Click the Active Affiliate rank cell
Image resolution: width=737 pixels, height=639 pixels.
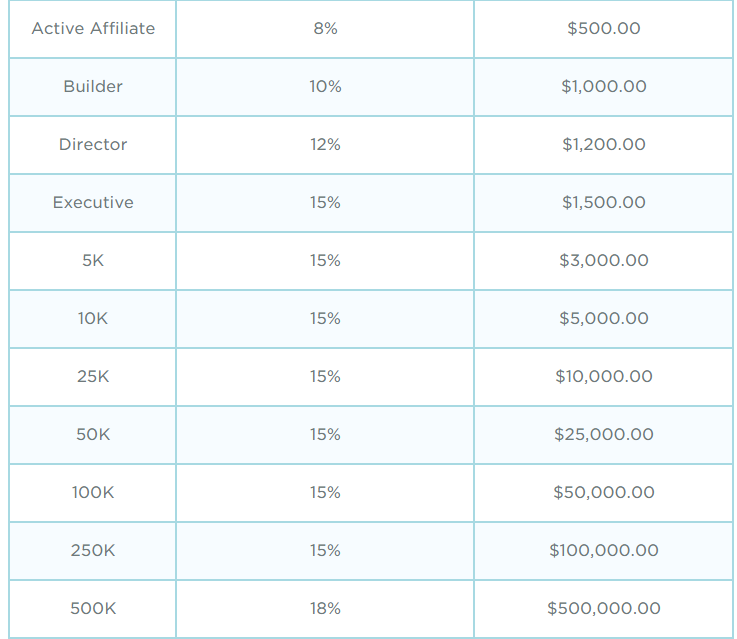[93, 29]
